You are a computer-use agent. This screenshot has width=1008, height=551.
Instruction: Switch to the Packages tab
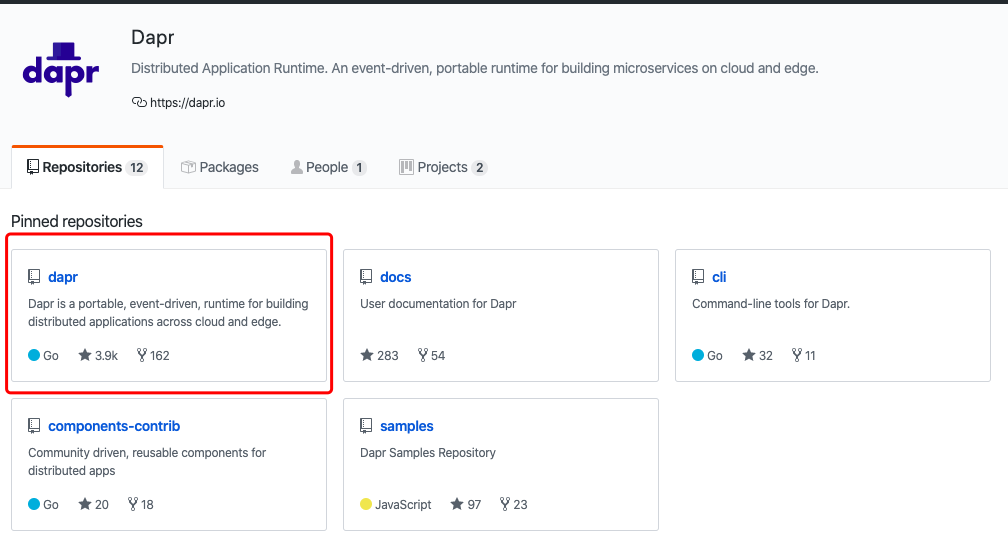coord(220,167)
